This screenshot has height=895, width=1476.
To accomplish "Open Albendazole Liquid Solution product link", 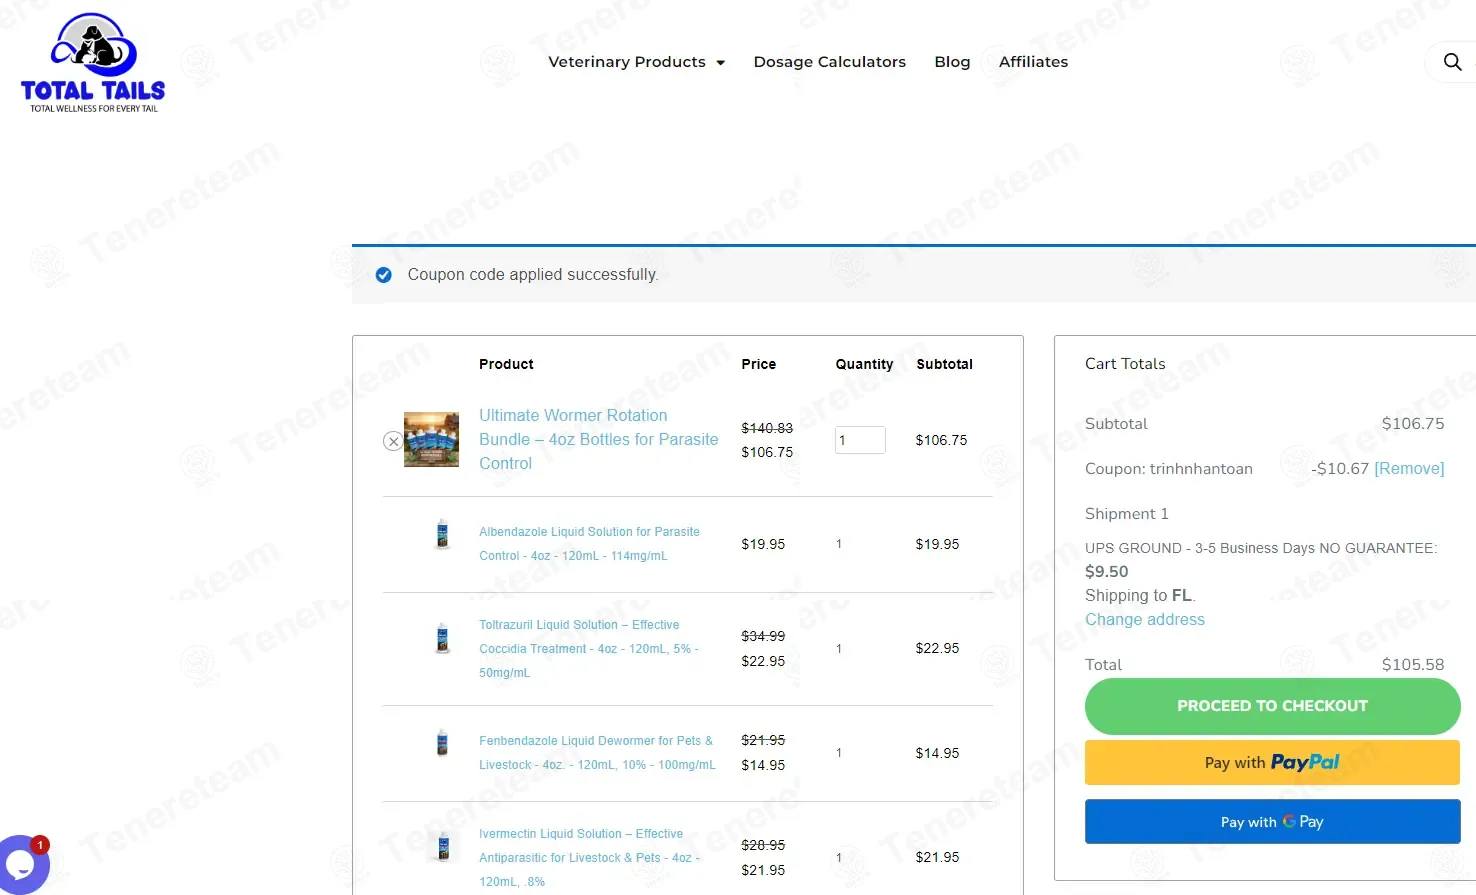I will 589,544.
